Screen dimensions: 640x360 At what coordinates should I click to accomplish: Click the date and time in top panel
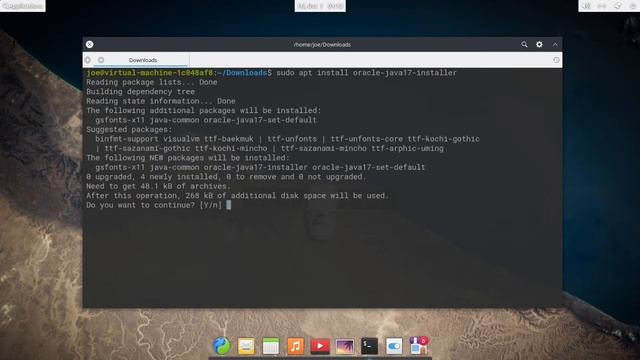point(320,6)
